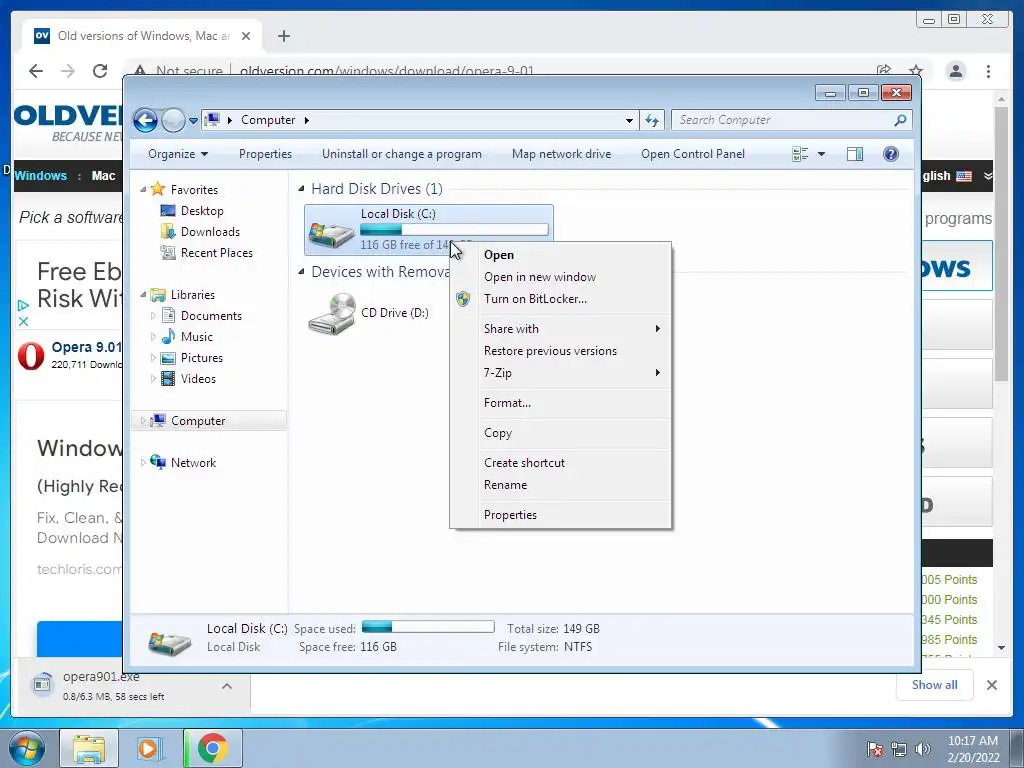Select the CD Drive (D:) icon
Screen dimensions: 1024x768
coord(332,314)
